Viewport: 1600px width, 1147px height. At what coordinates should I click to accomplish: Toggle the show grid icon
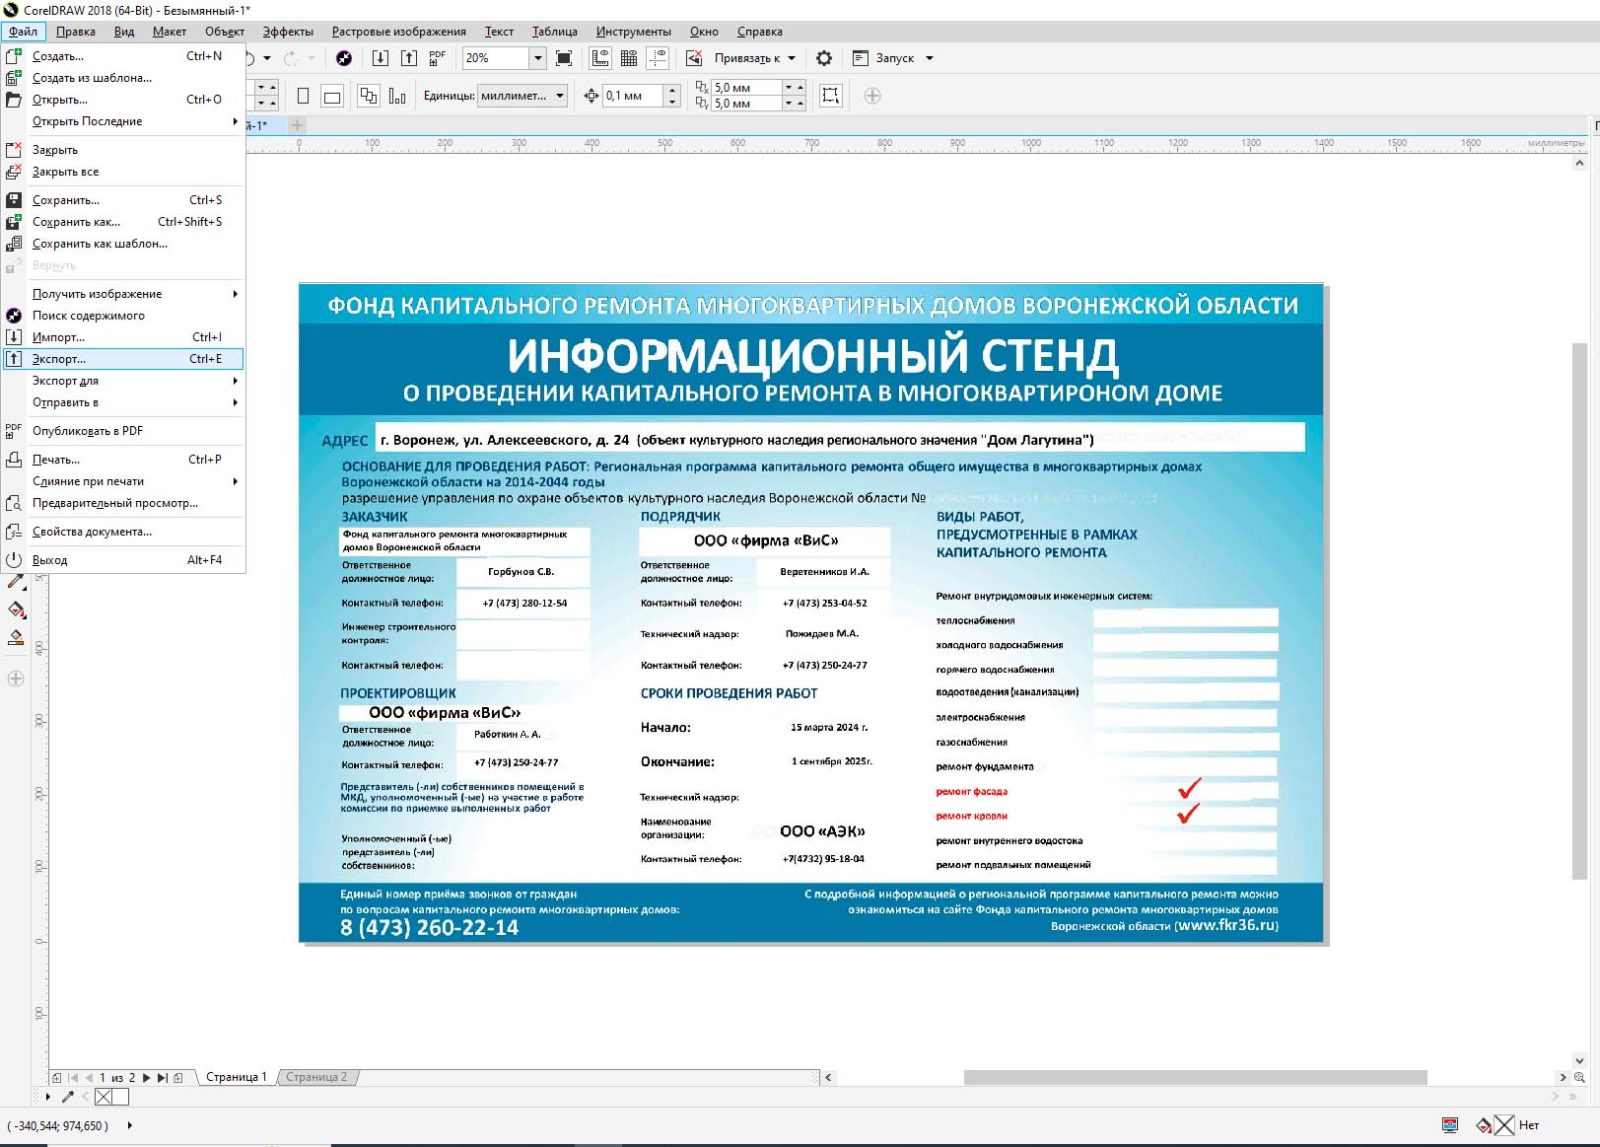click(629, 58)
